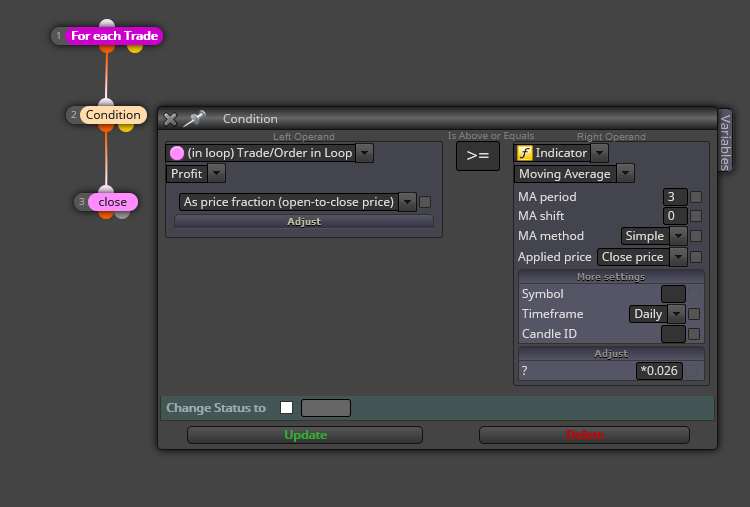Pin the Condition panel with pushpin icon
The height and width of the screenshot is (507, 750).
tap(194, 119)
